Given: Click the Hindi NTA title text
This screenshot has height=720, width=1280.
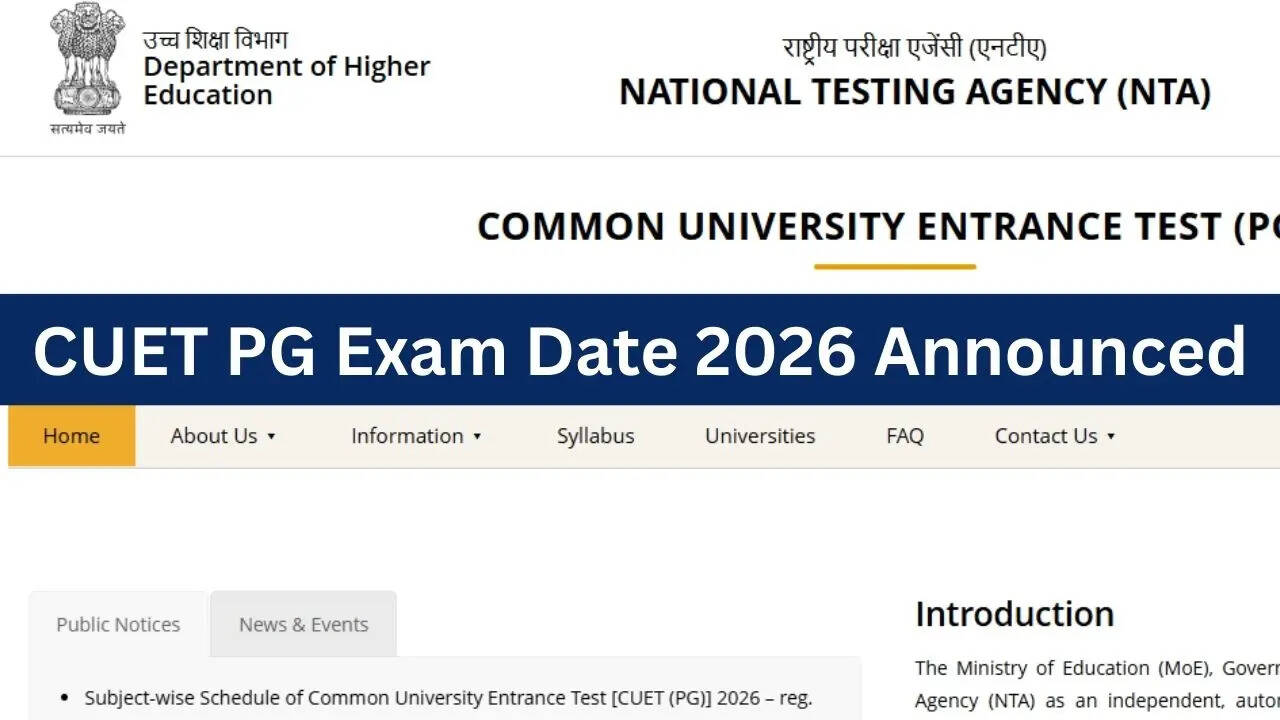Looking at the screenshot, I should tap(914, 47).
